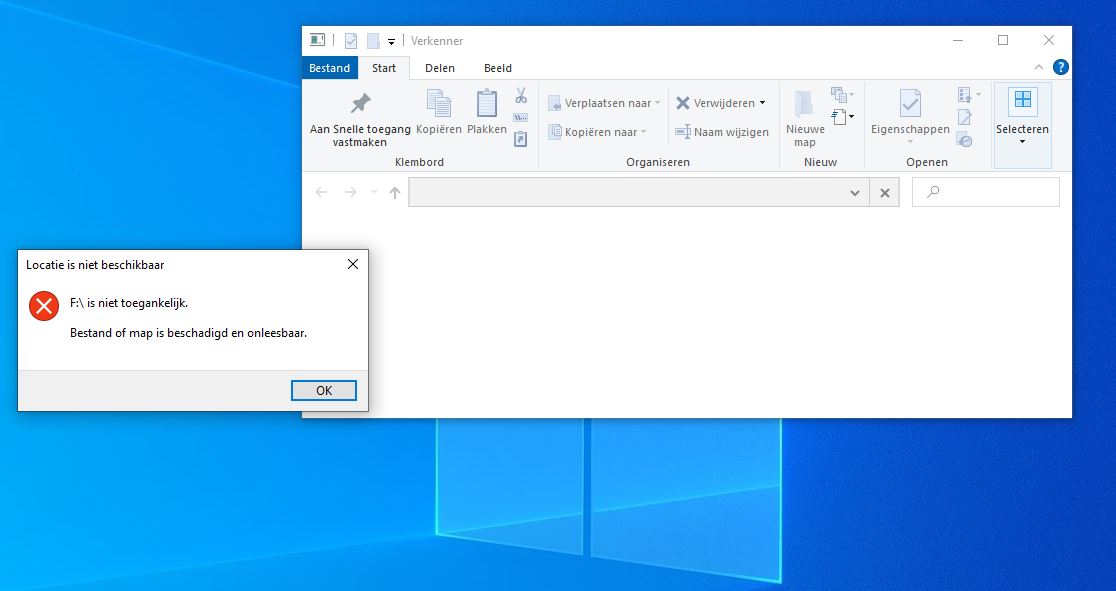Click the open icon in Openen group
The height and width of the screenshot is (591, 1116).
pos(965,94)
